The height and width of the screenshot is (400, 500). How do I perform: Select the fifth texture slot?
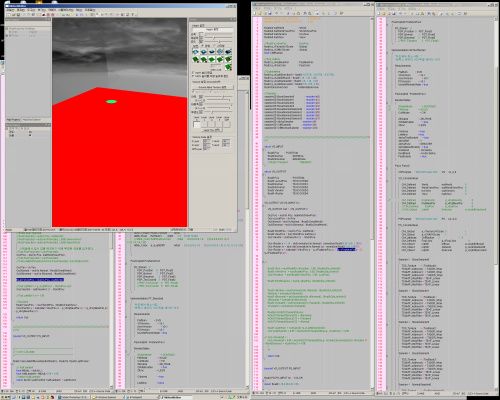[x=227, y=124]
